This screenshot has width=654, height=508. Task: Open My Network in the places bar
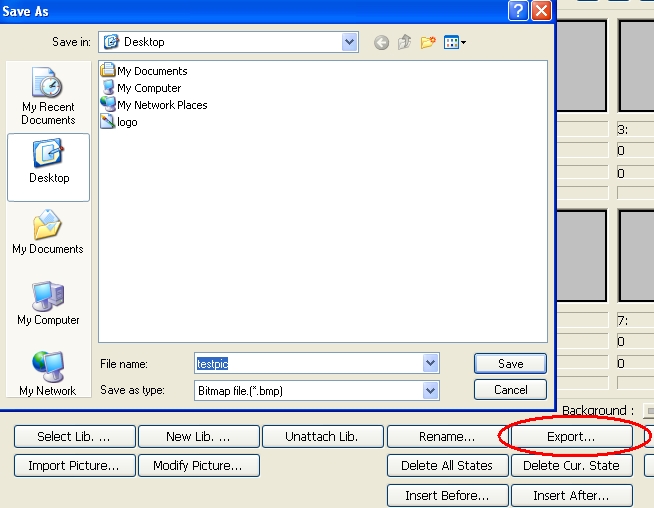[x=48, y=374]
